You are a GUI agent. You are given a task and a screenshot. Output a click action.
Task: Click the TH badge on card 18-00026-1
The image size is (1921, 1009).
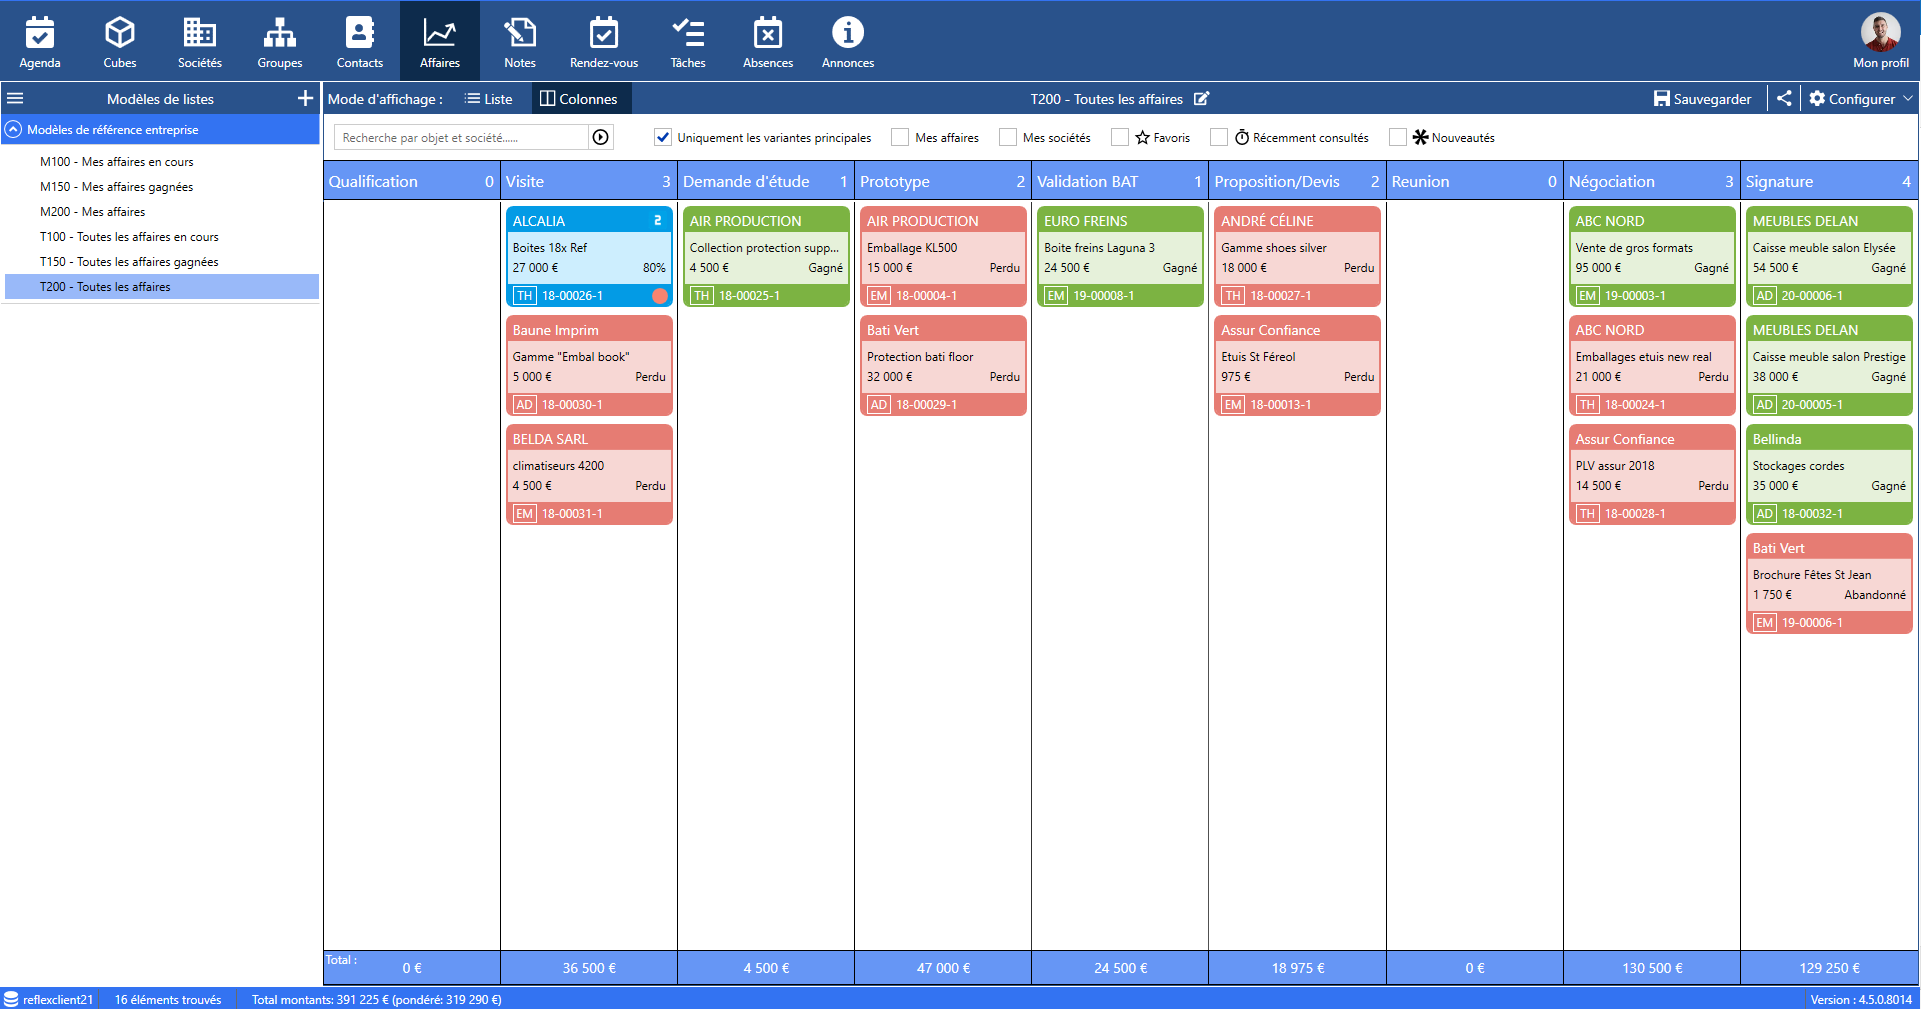pos(524,296)
